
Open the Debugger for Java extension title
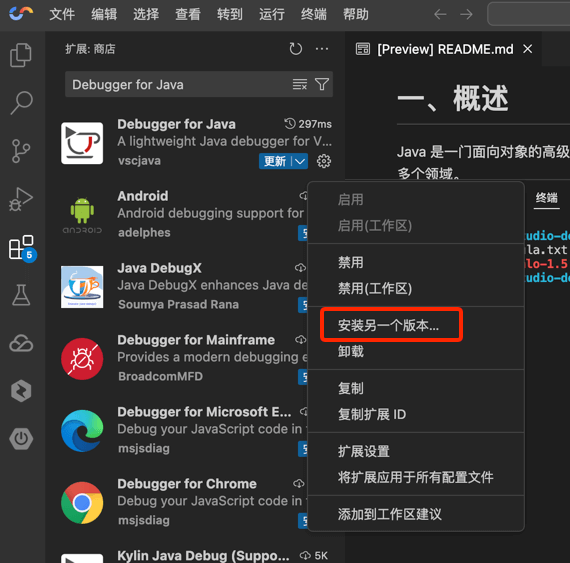pyautogui.click(x=176, y=124)
